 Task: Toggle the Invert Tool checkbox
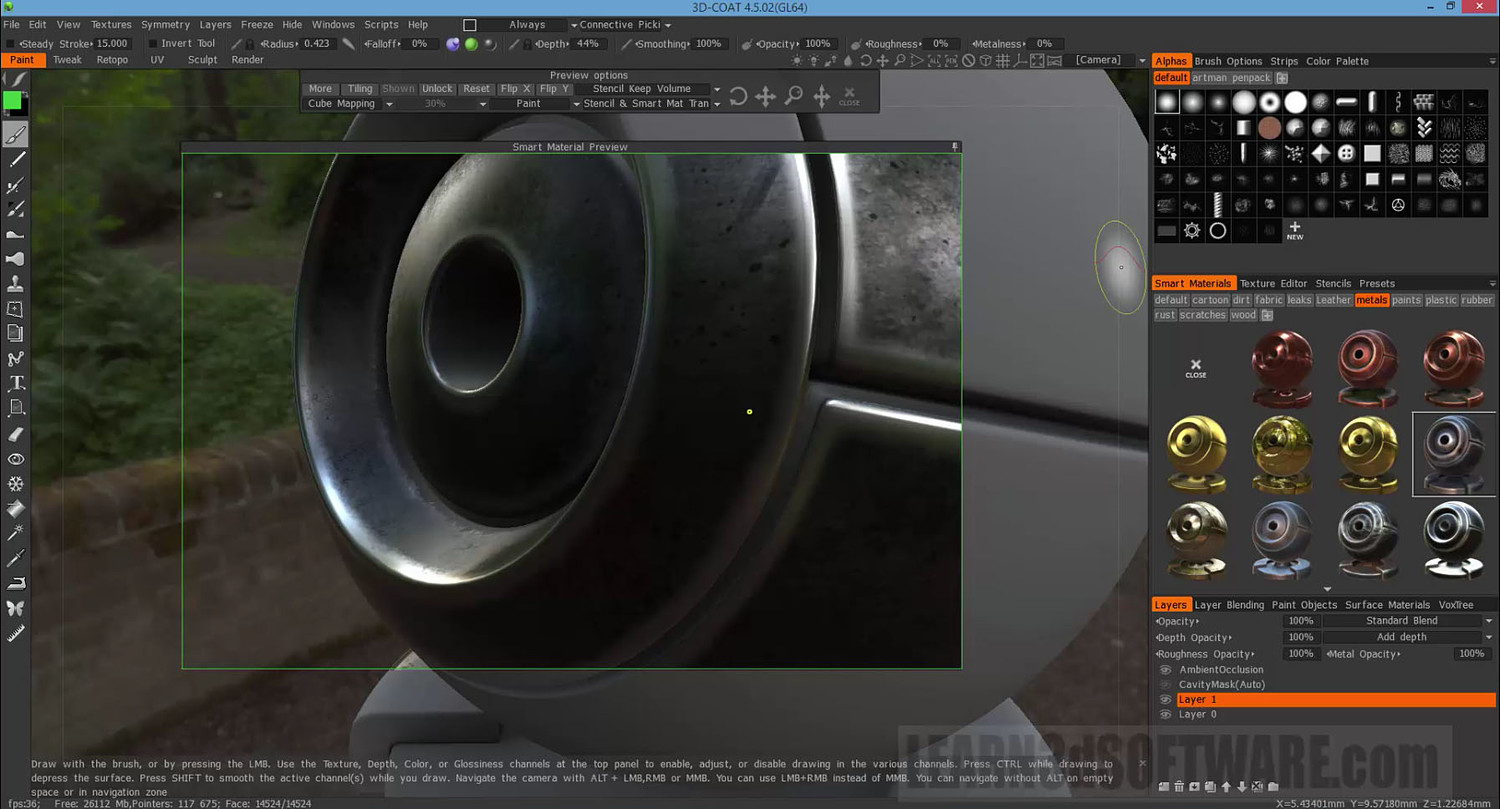tap(152, 44)
